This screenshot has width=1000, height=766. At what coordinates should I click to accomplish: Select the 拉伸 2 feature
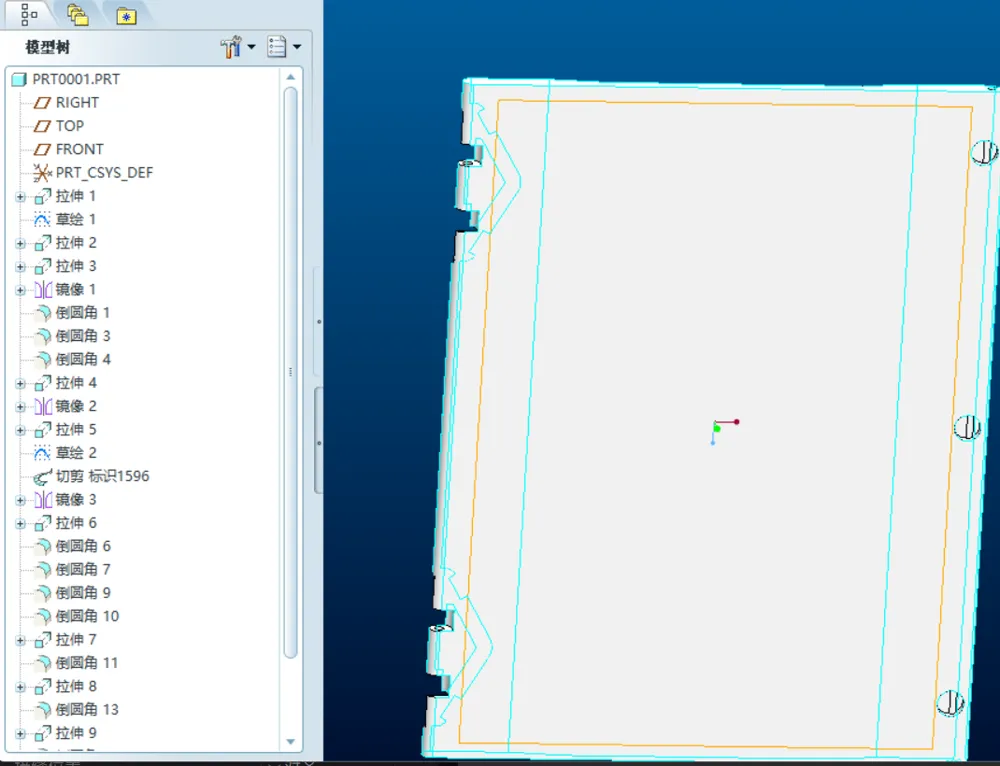click(x=76, y=242)
